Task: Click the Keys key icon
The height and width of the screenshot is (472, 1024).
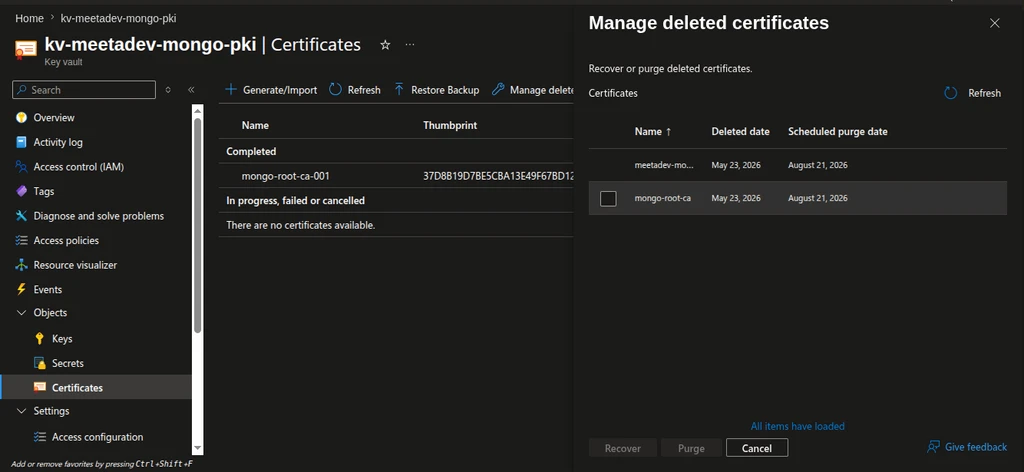Action: (40, 339)
